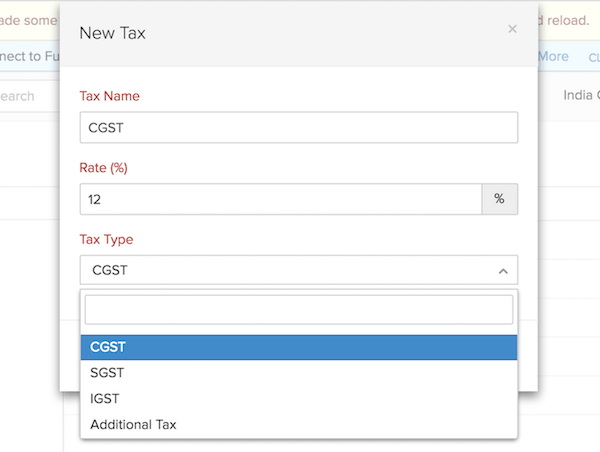This screenshot has width=600, height=452.
Task: Open the More link behind the dialog
Action: point(554,56)
